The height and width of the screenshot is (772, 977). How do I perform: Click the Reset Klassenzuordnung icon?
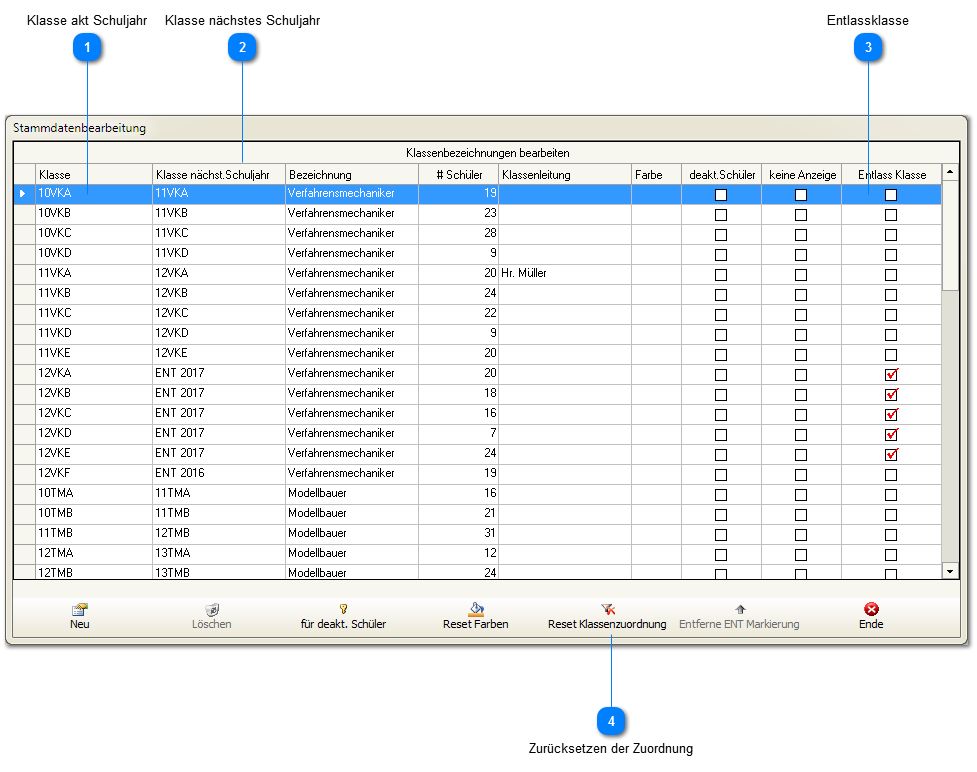(x=607, y=608)
